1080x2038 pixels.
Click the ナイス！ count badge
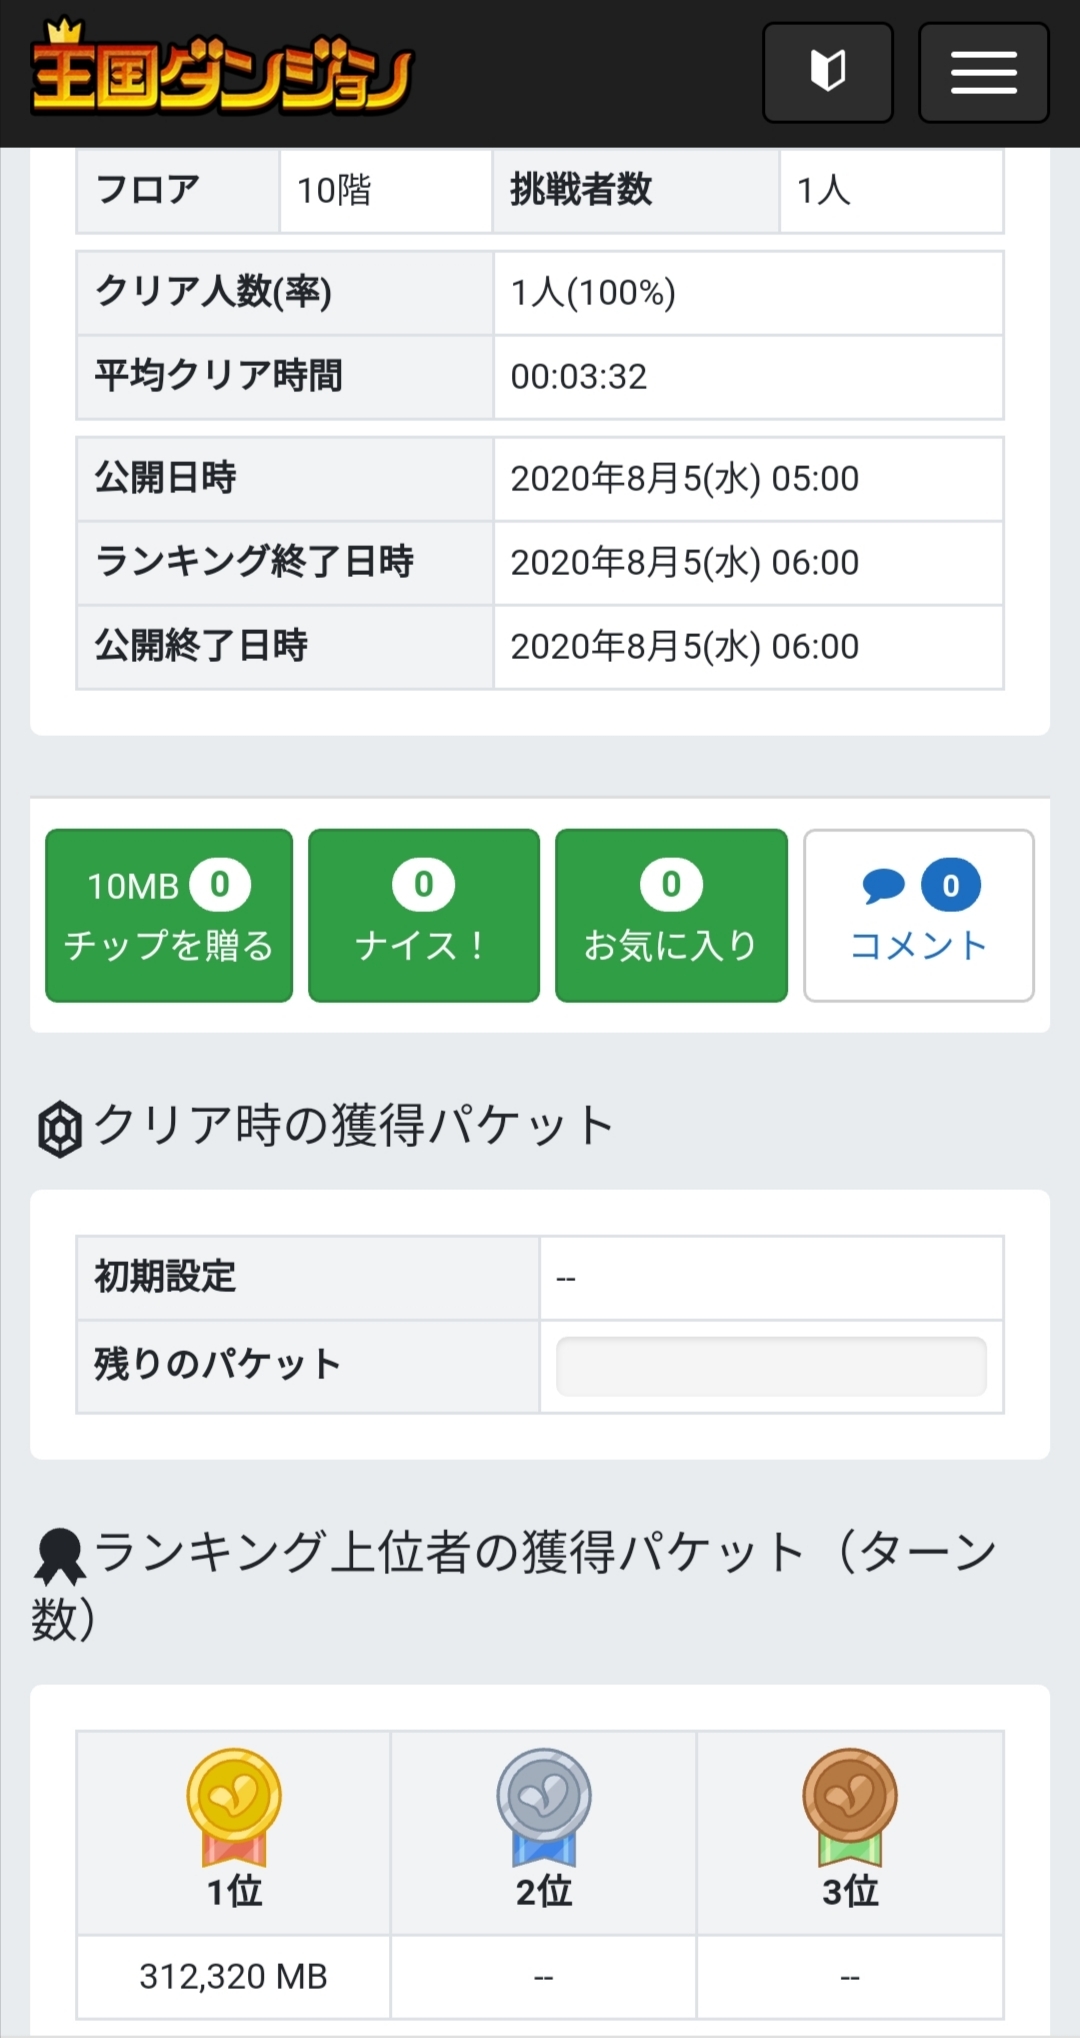coord(423,884)
